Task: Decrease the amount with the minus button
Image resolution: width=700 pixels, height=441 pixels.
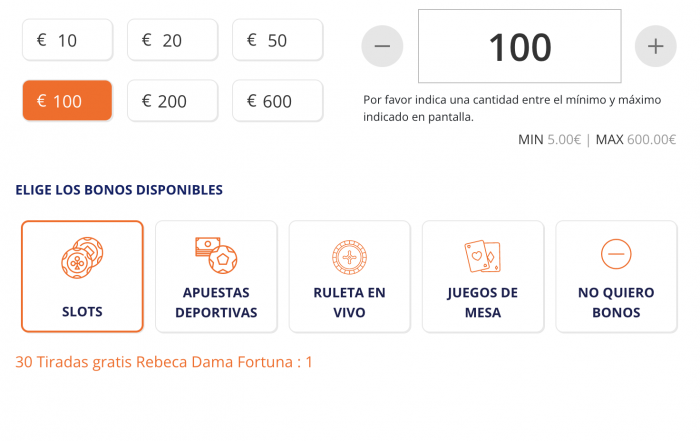Action: click(382, 46)
